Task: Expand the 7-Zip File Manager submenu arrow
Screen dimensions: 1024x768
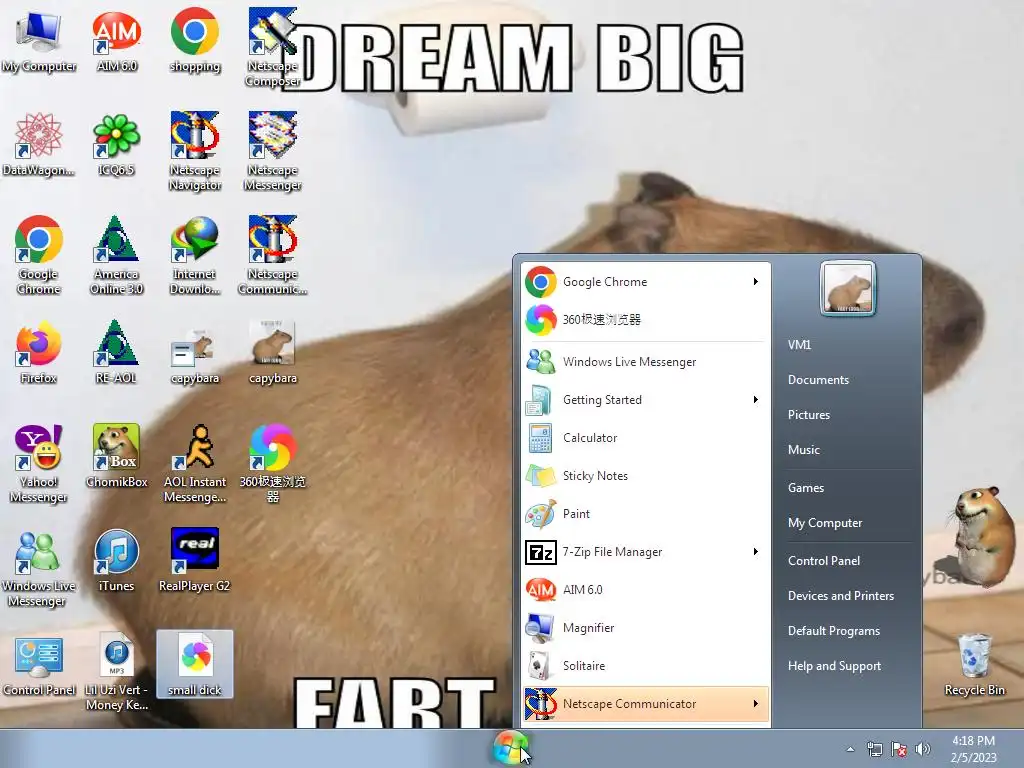Action: (x=756, y=552)
